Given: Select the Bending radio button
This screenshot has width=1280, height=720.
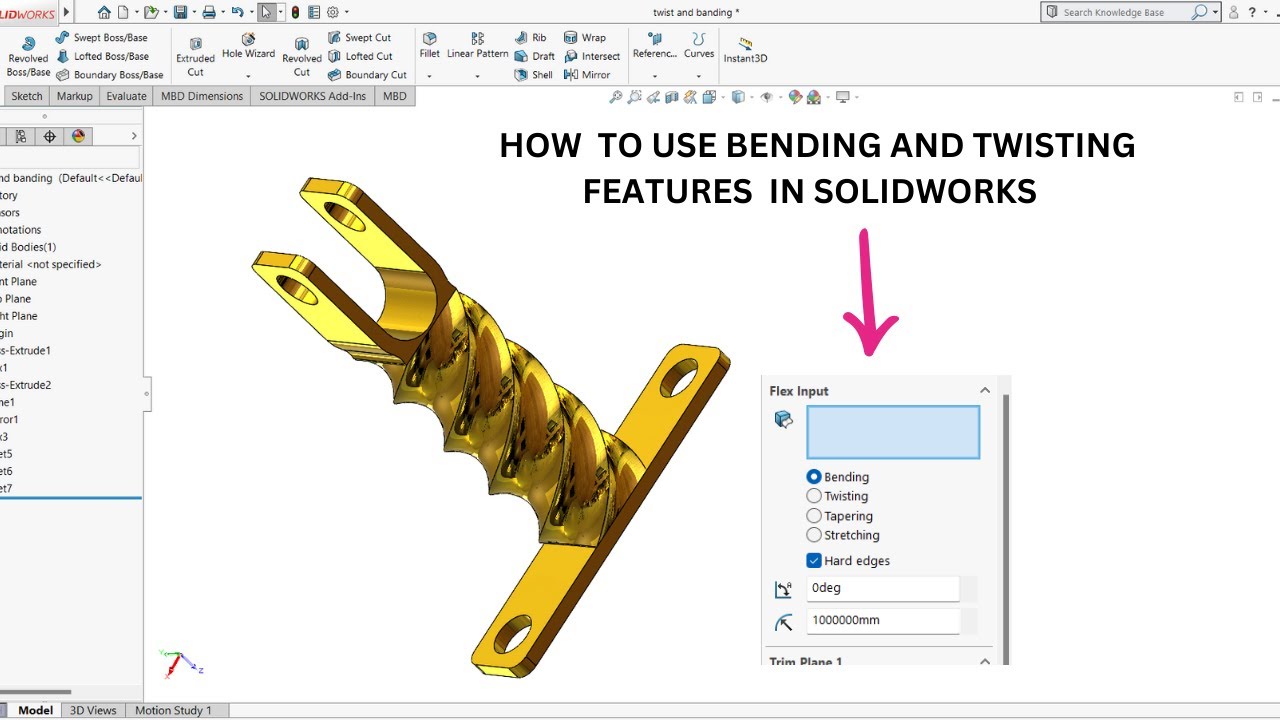Looking at the screenshot, I should tap(814, 477).
